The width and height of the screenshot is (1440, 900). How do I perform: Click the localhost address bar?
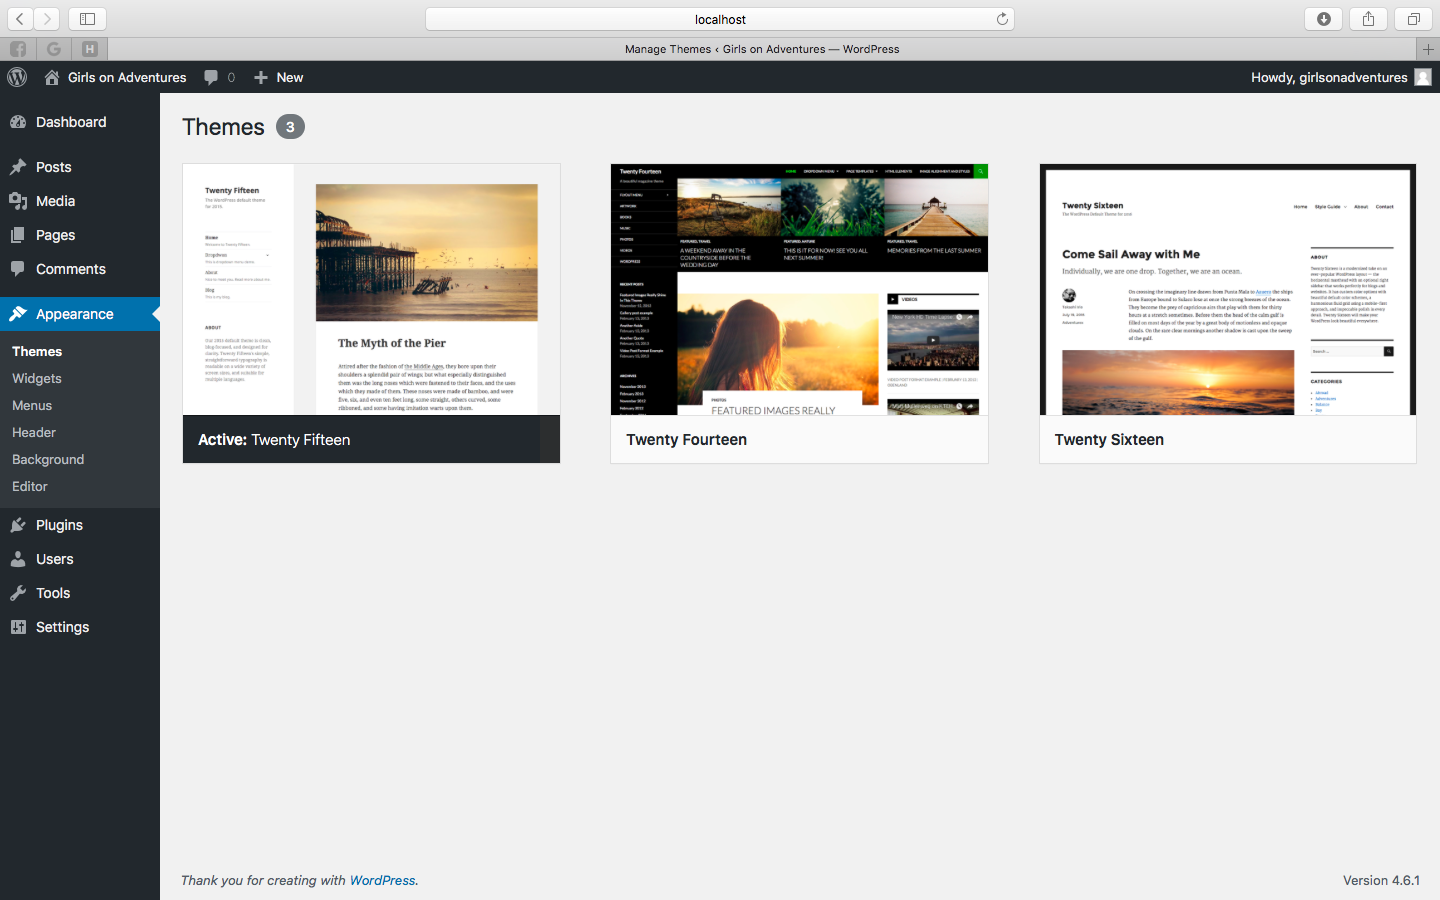point(720,19)
